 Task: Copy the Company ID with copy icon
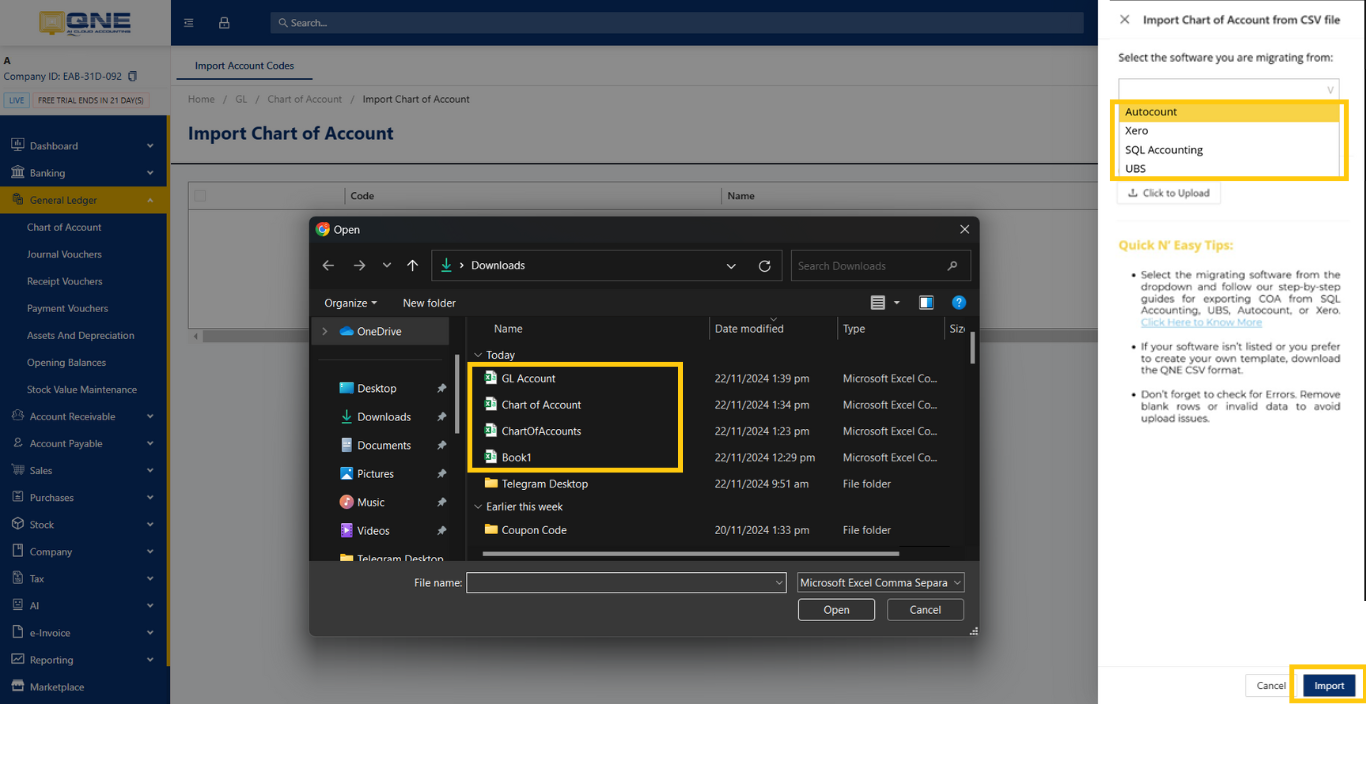tap(133, 76)
